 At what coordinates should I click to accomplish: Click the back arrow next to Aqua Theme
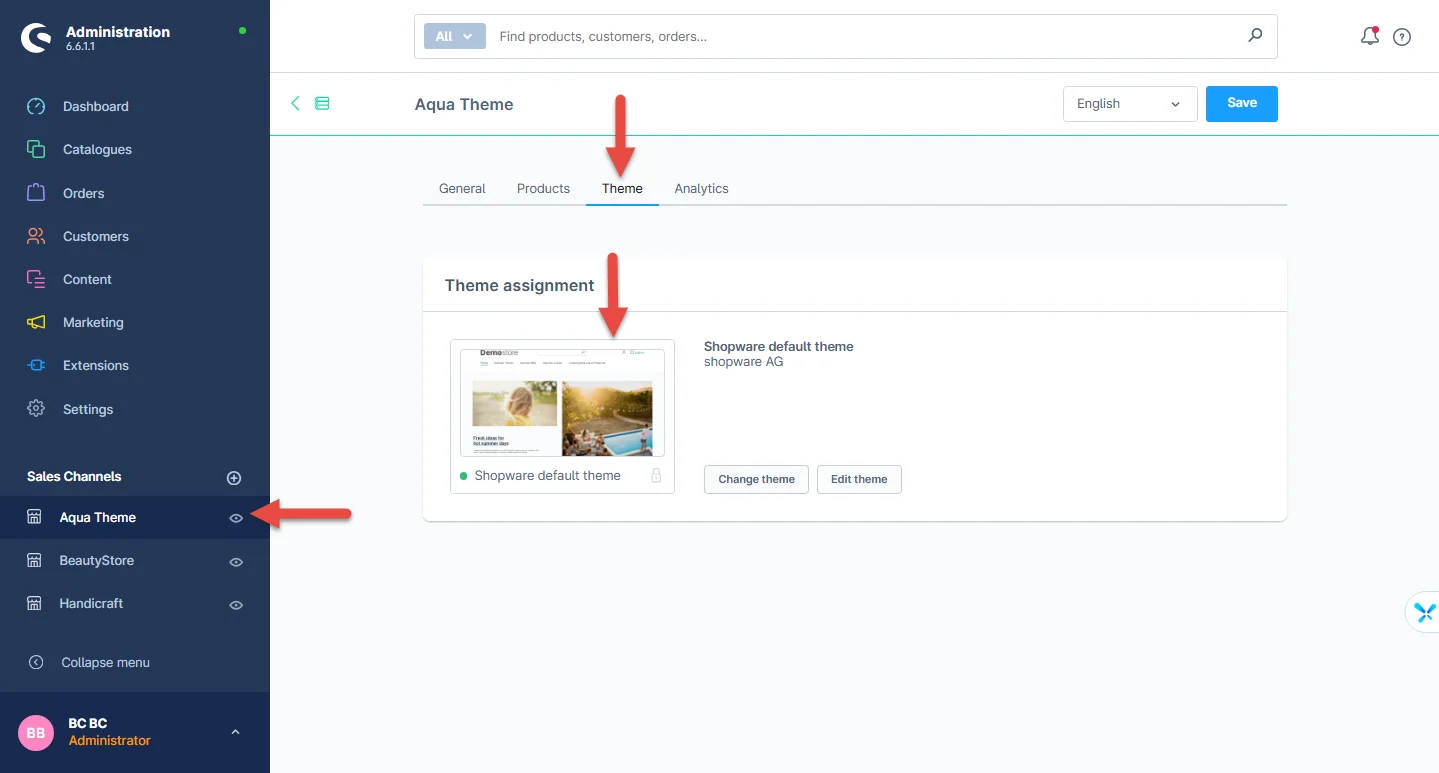[295, 103]
